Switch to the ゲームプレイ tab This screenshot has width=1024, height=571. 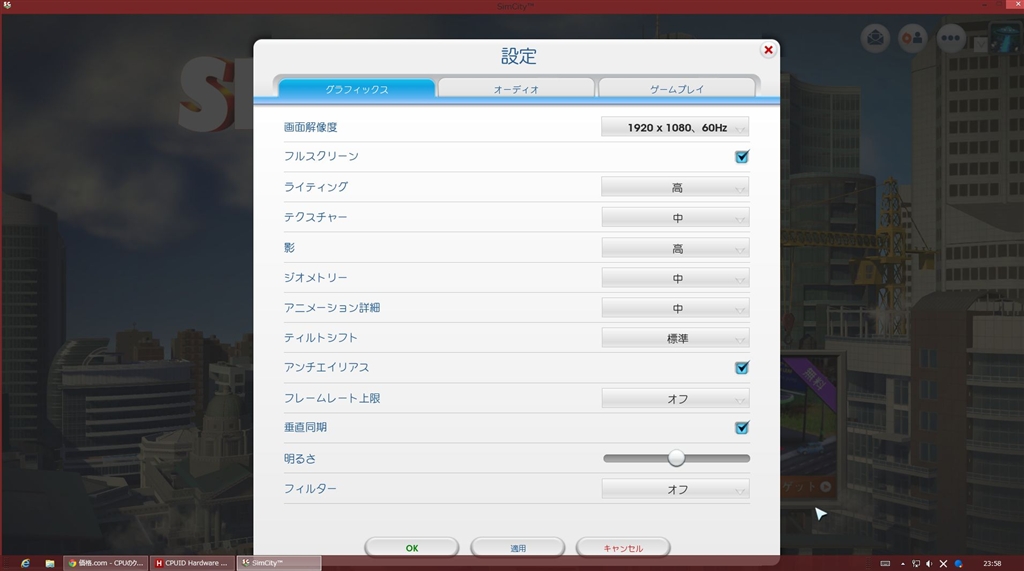677,89
